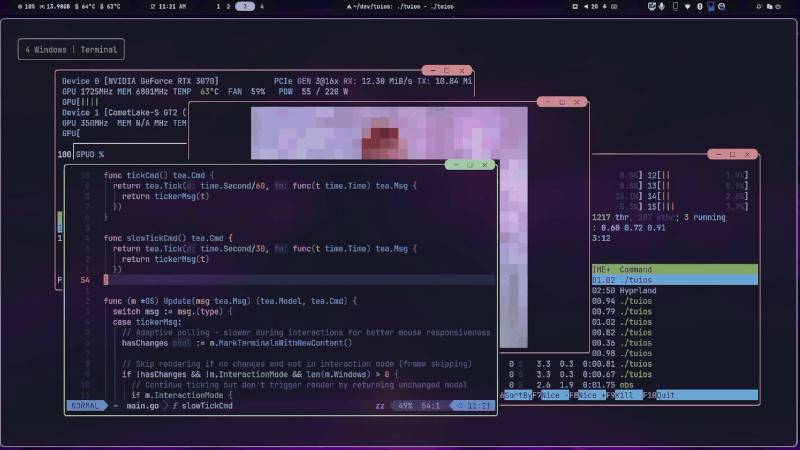Open the Wi-Fi network icon
The image size is (800, 450).
tap(688, 7)
